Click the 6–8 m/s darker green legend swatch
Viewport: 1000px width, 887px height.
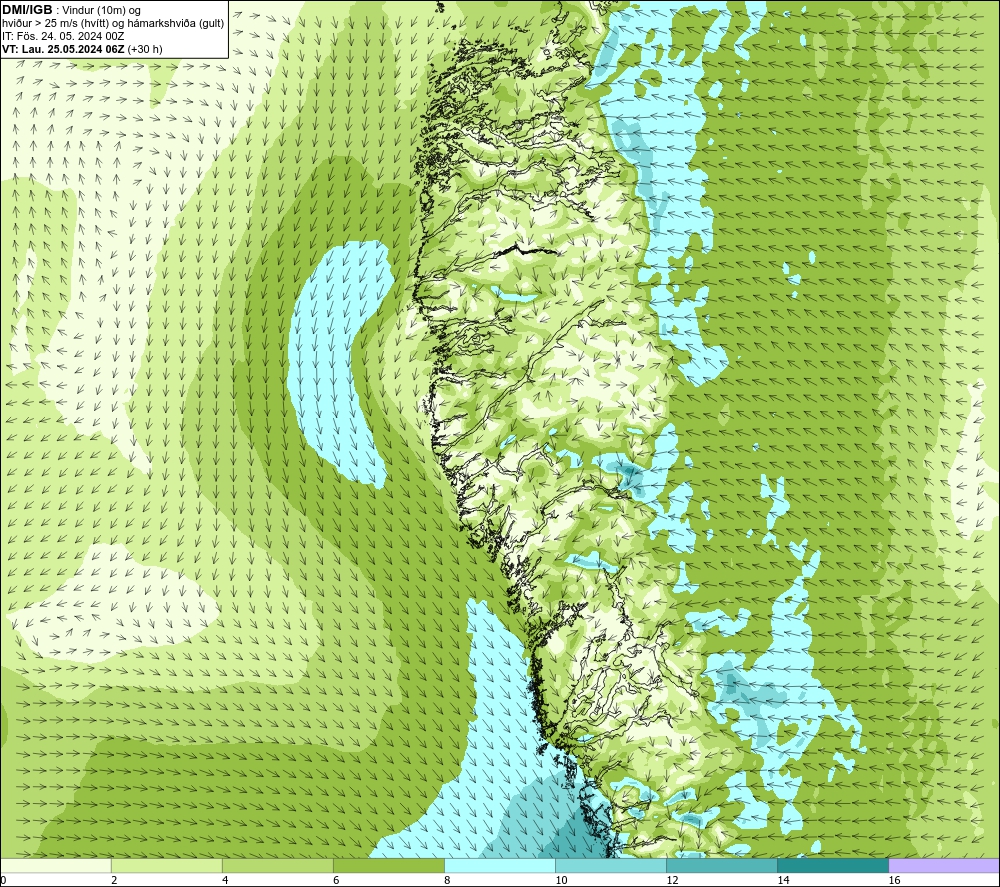[x=389, y=865]
